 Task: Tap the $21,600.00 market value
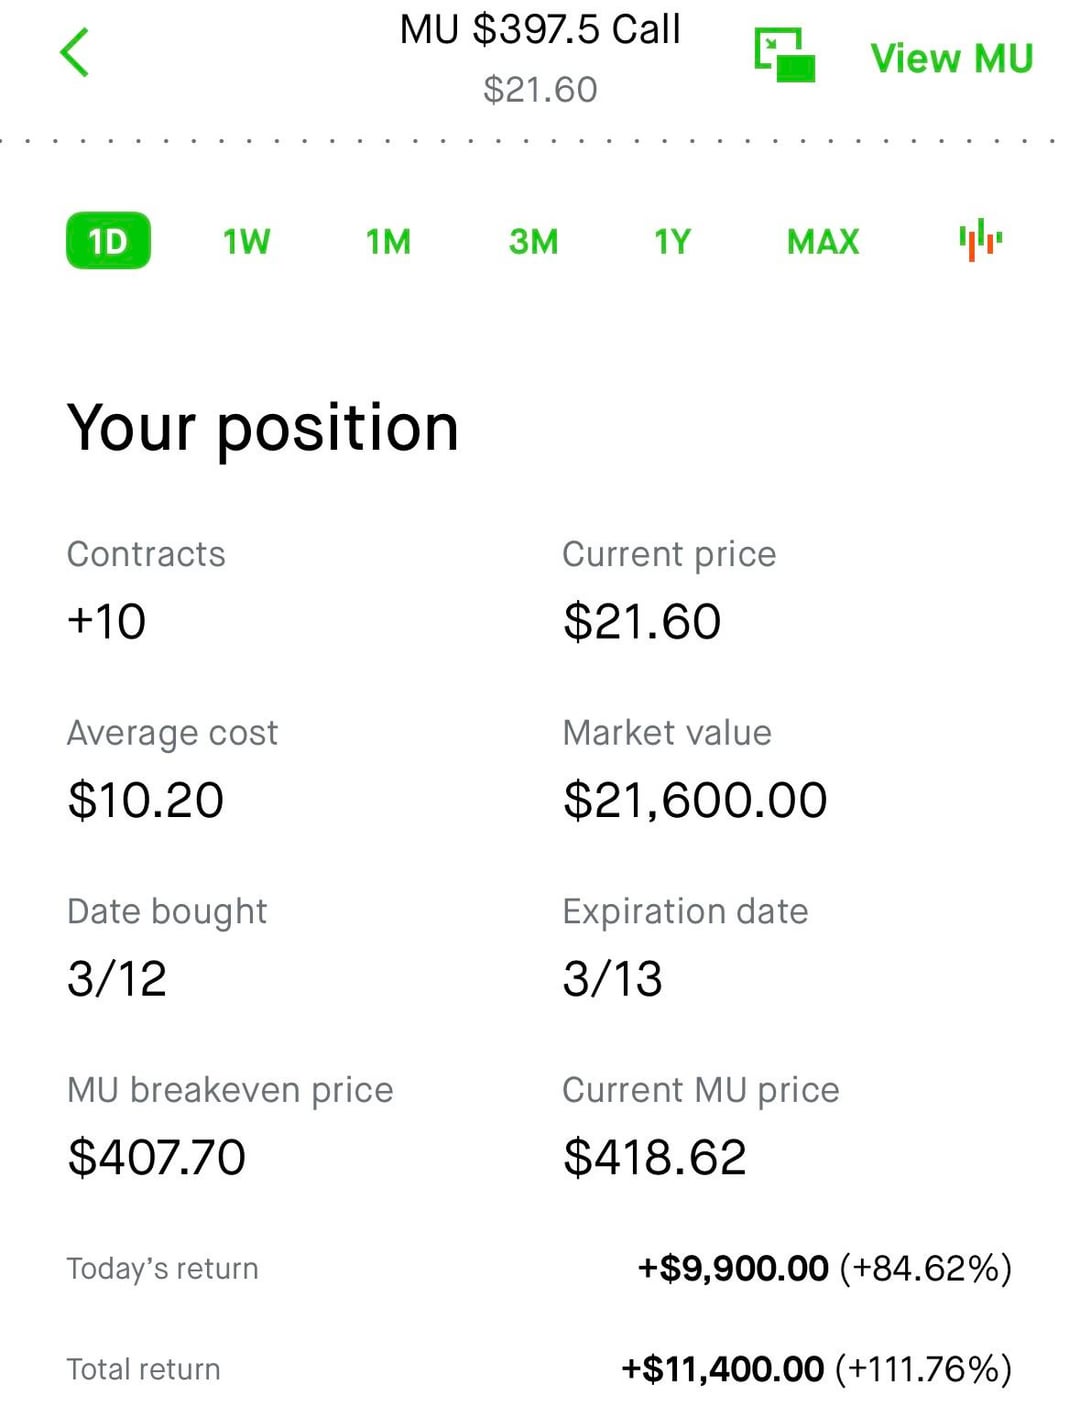(x=695, y=800)
